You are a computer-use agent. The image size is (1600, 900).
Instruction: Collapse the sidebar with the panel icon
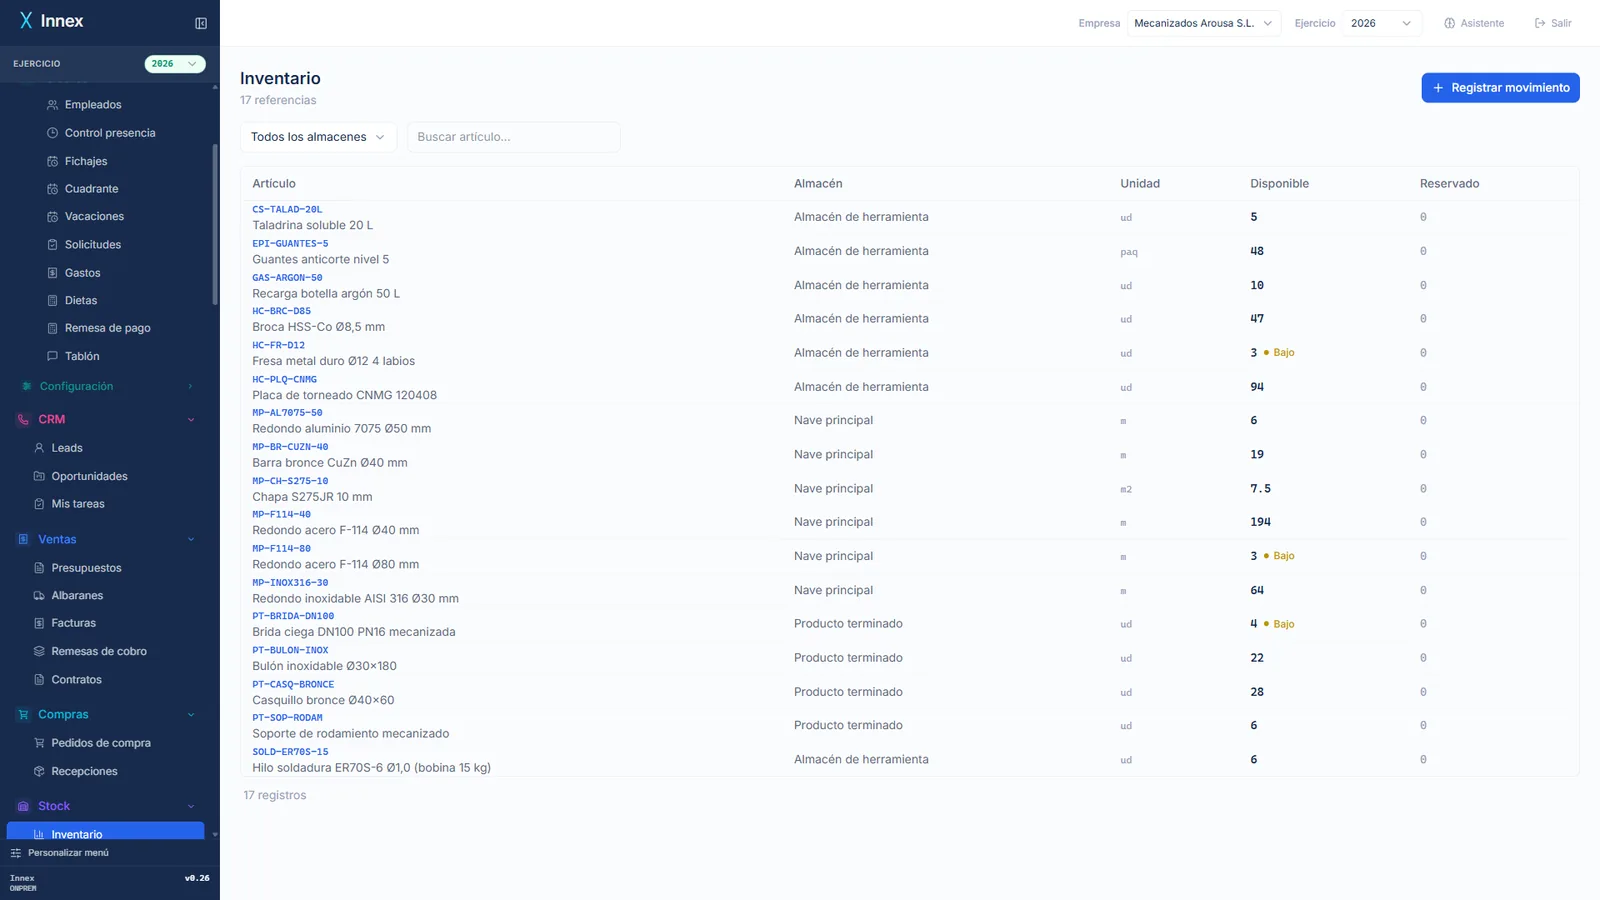pos(201,23)
